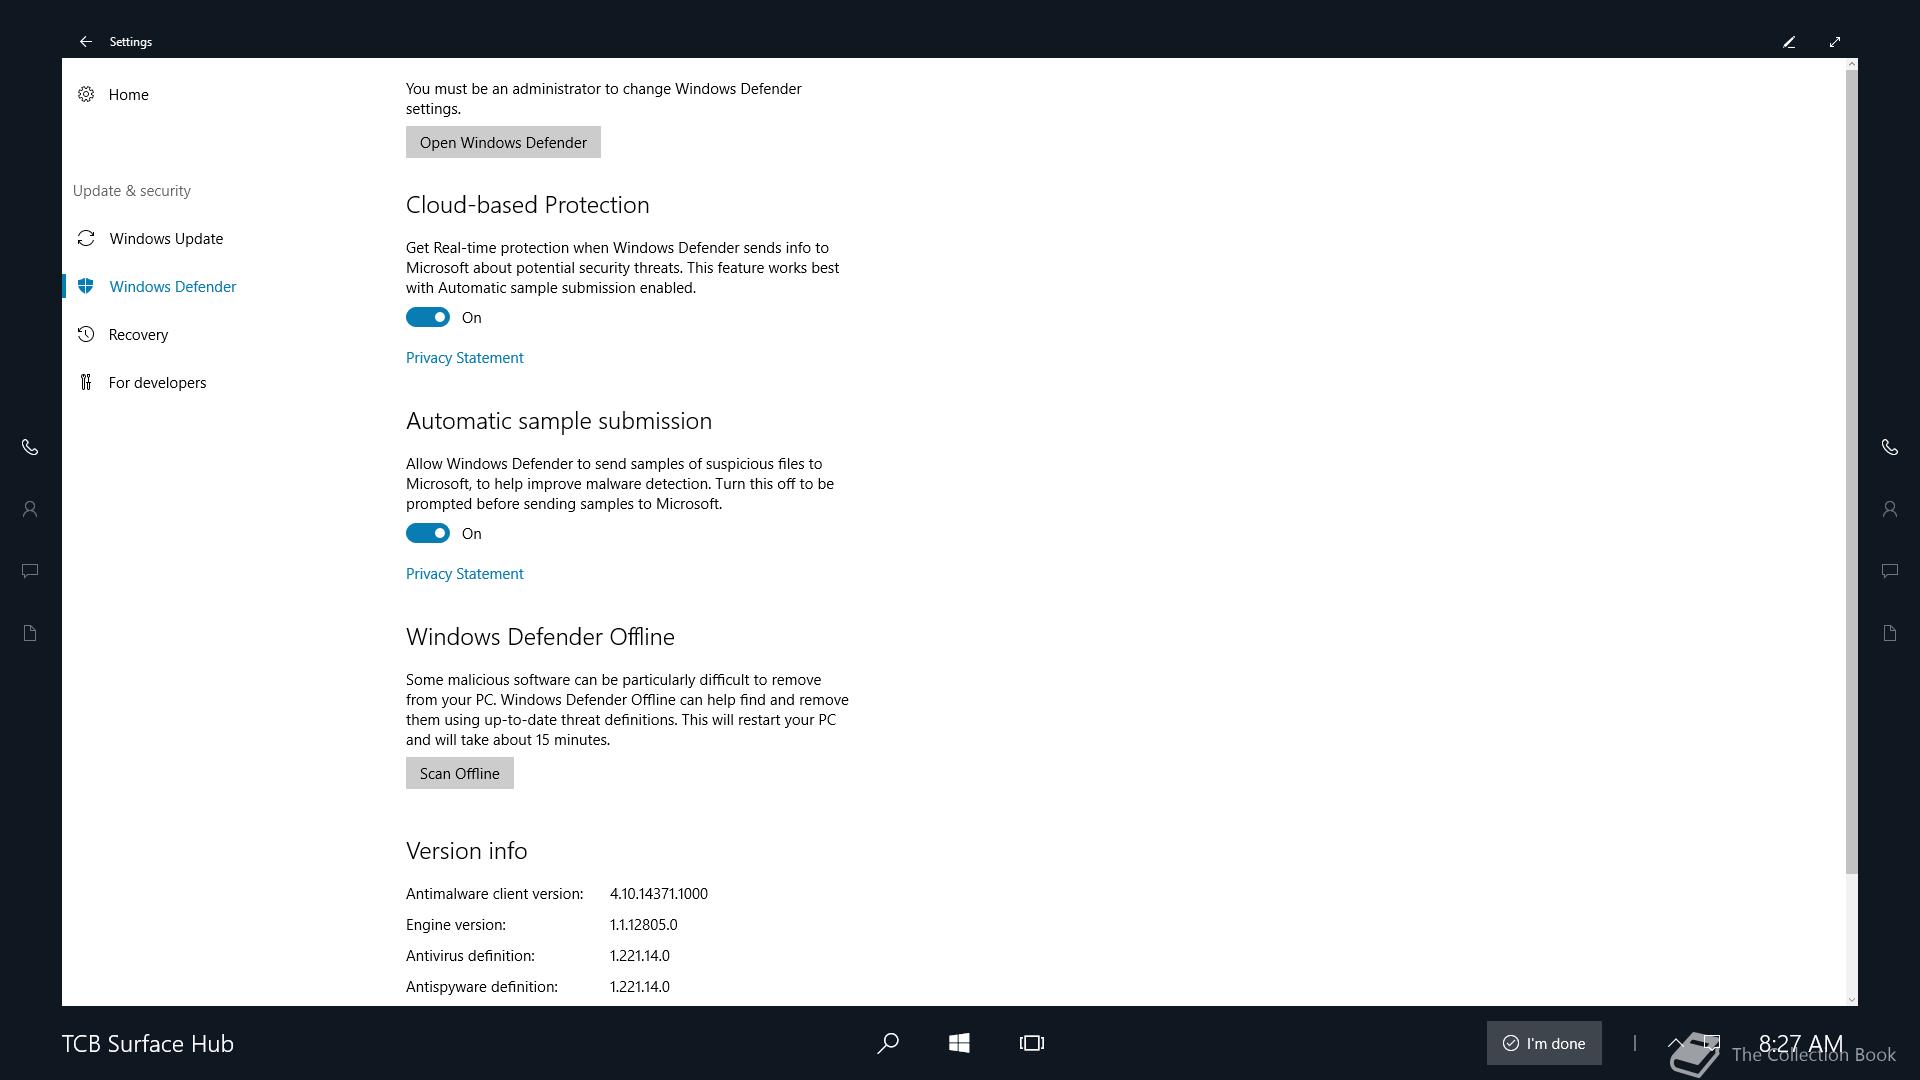Open the Start menu Windows logo
Image resolution: width=1920 pixels, height=1080 pixels.
(959, 1043)
